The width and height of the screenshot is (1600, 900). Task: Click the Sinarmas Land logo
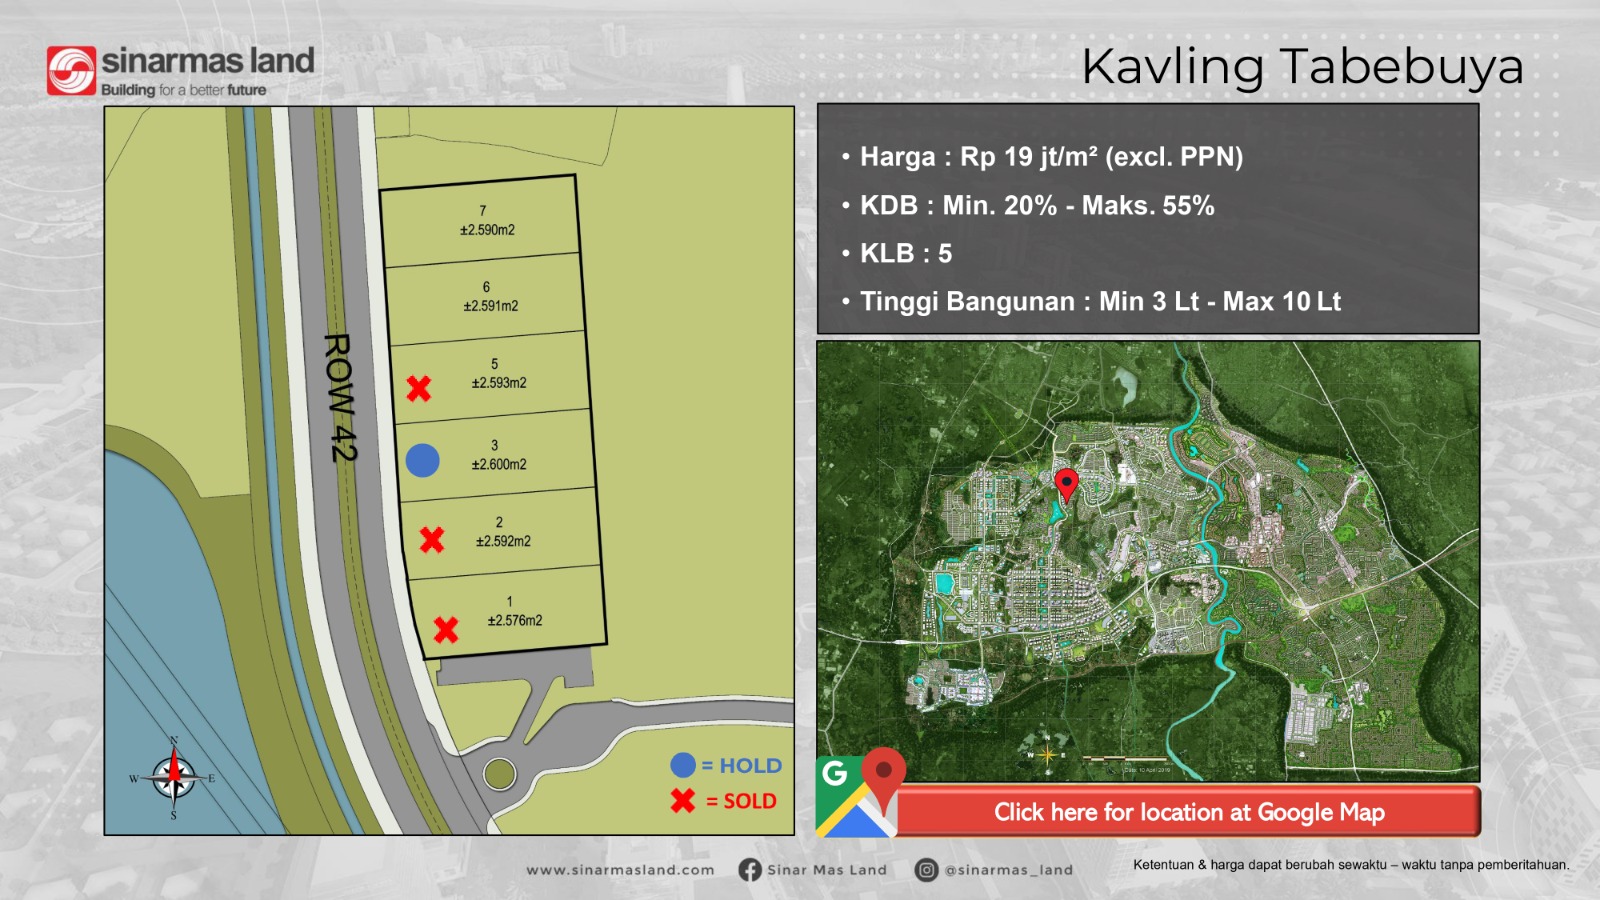point(180,71)
